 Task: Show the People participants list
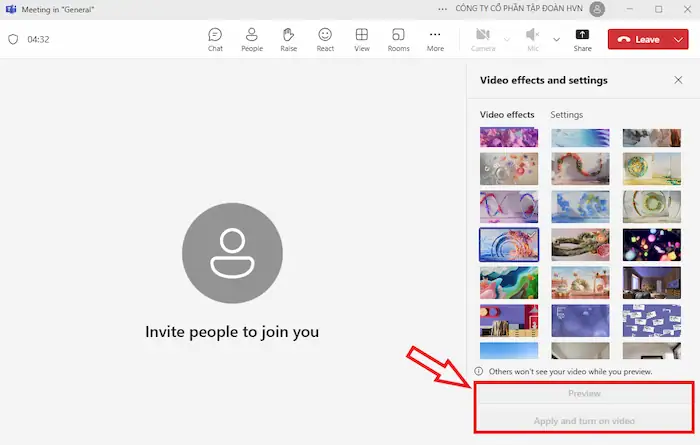tap(252, 39)
